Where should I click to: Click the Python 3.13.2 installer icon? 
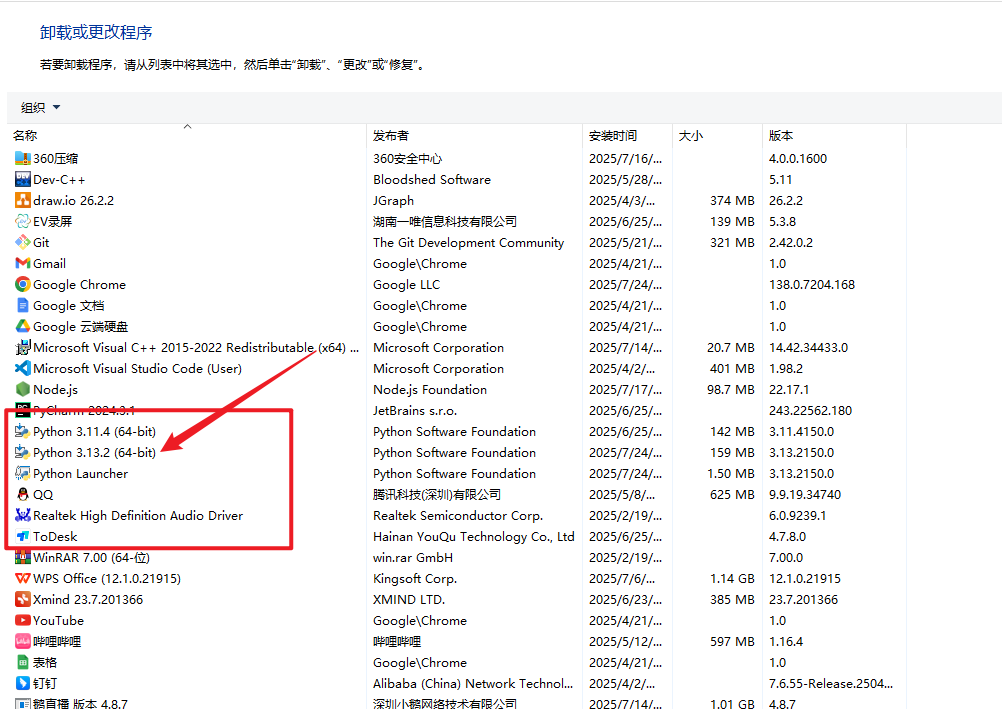(x=22, y=452)
